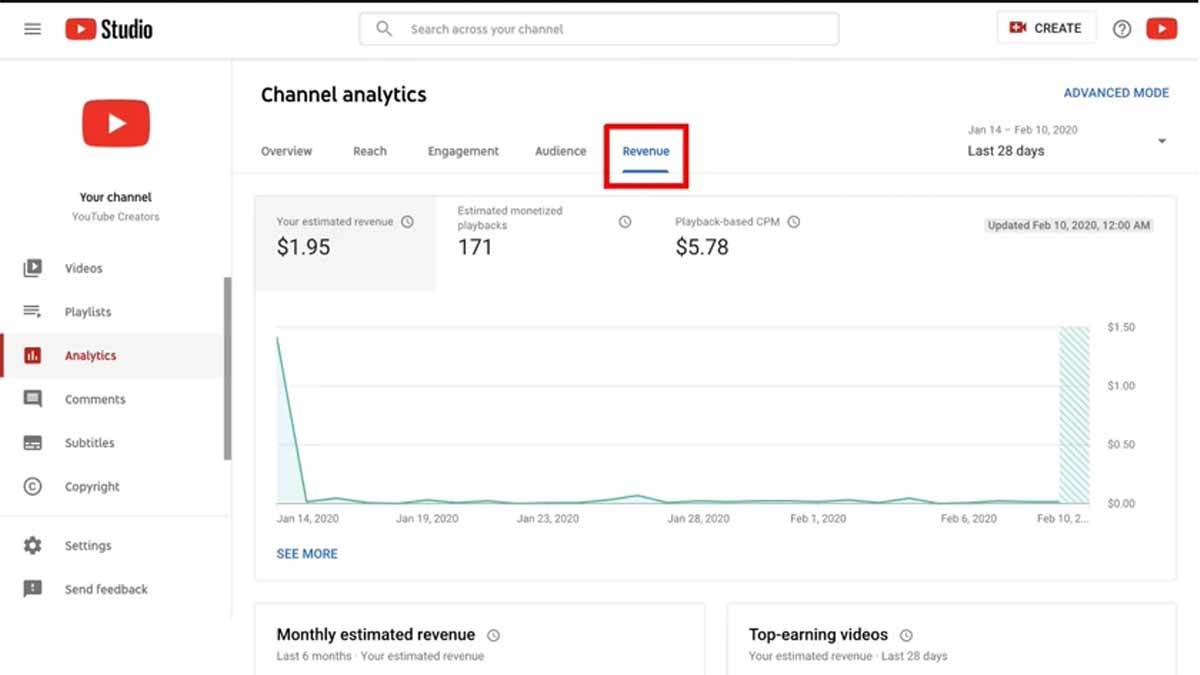Click the 'YouTube Creators' channel name
Viewport: 1200px width, 675px height.
(116, 216)
